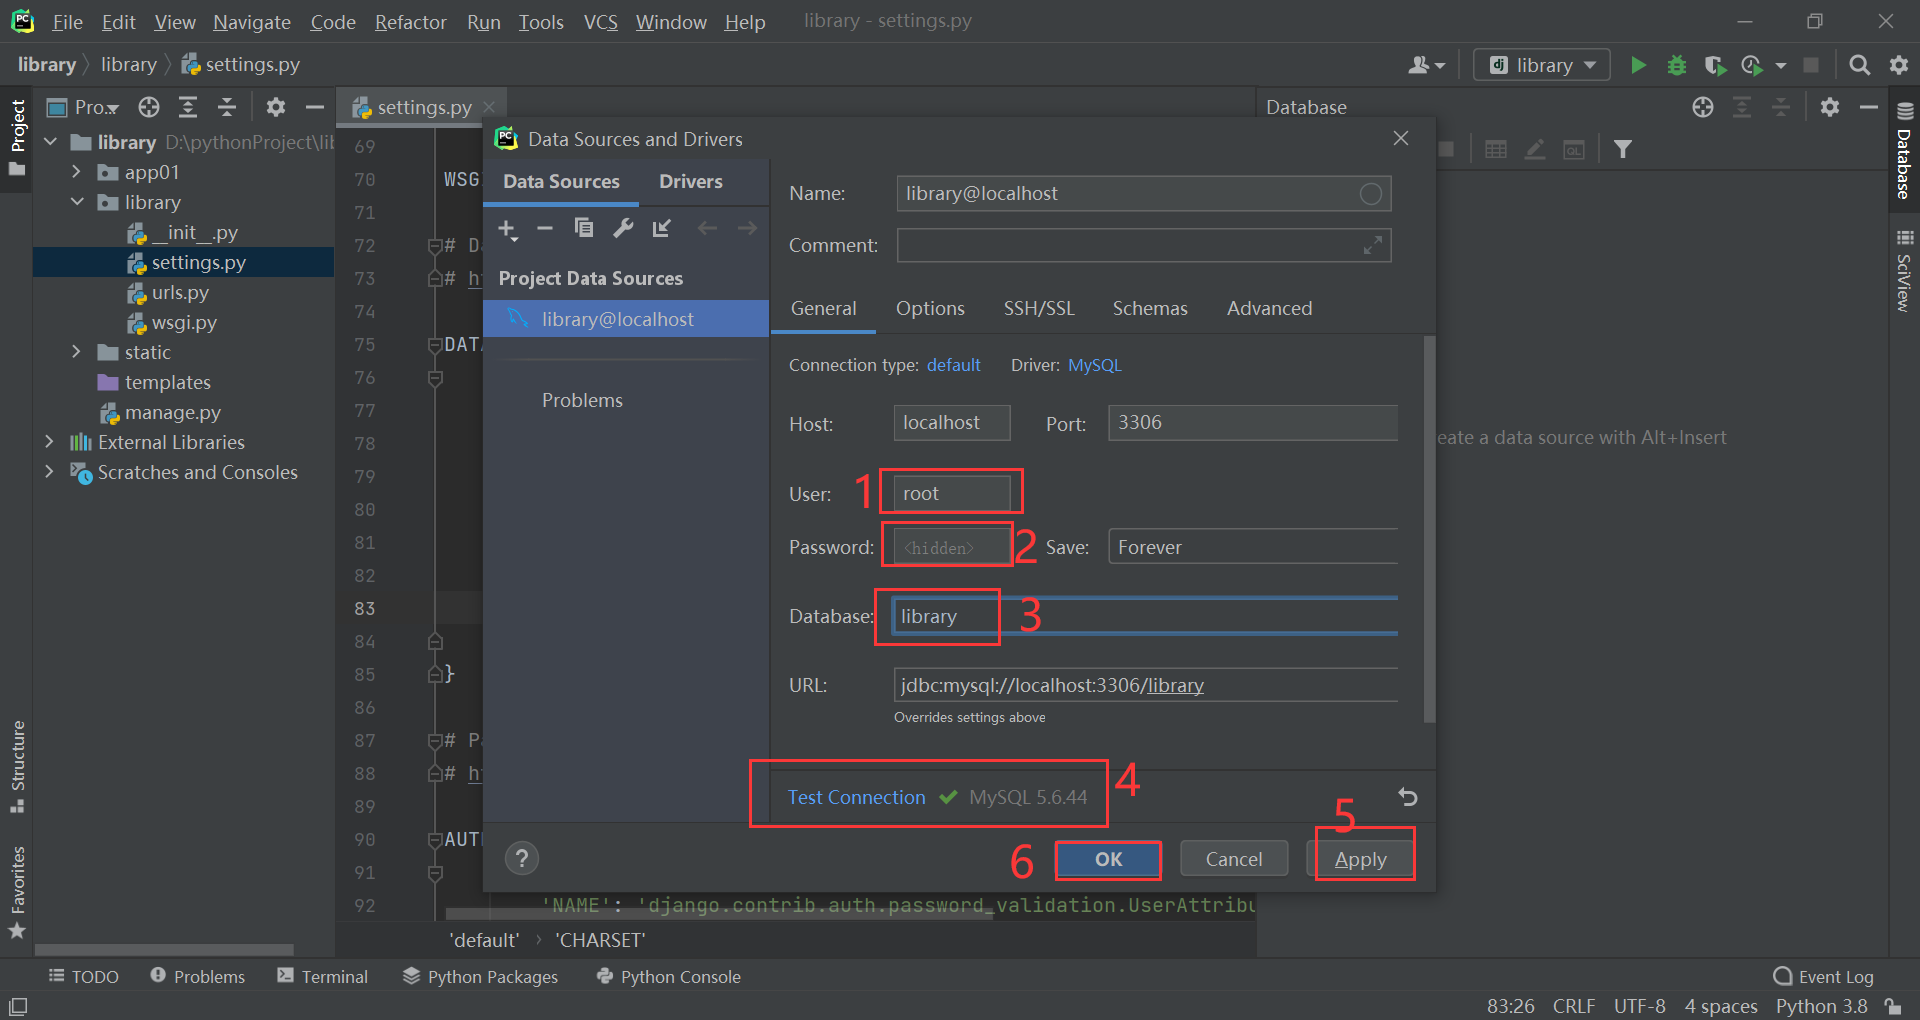Expand all in Project panel
This screenshot has width=1920, height=1020.
[x=188, y=107]
